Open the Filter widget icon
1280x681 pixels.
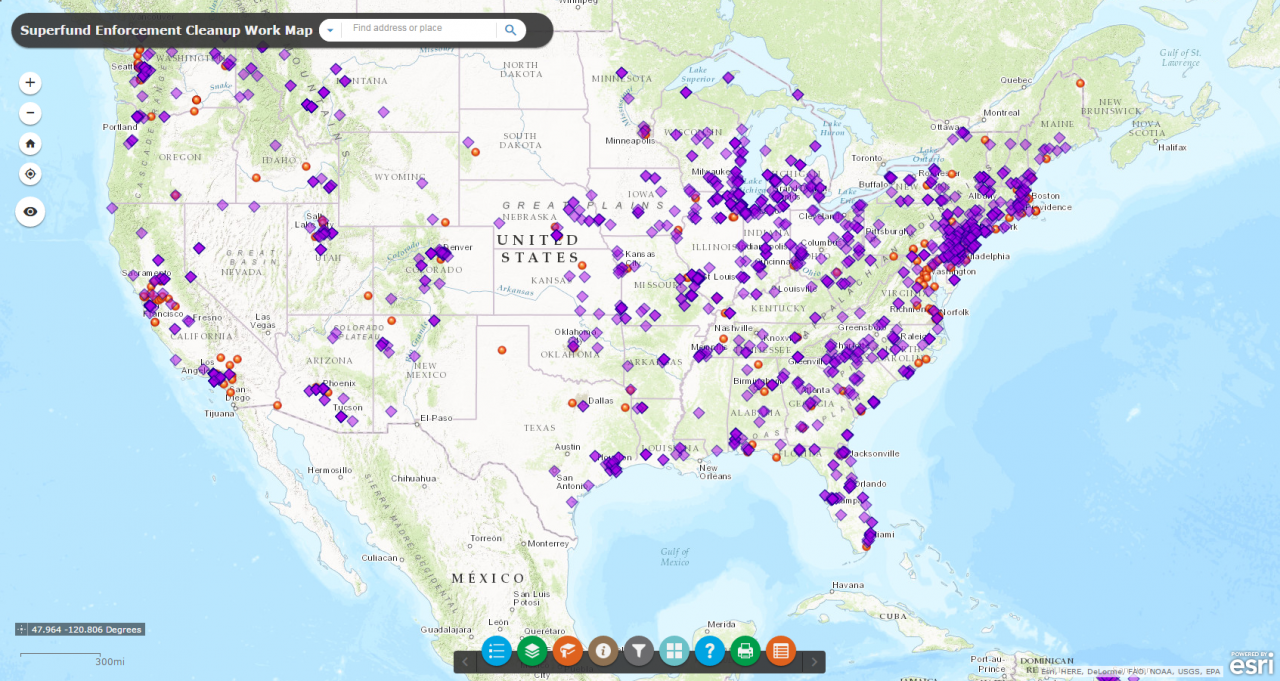coord(638,650)
